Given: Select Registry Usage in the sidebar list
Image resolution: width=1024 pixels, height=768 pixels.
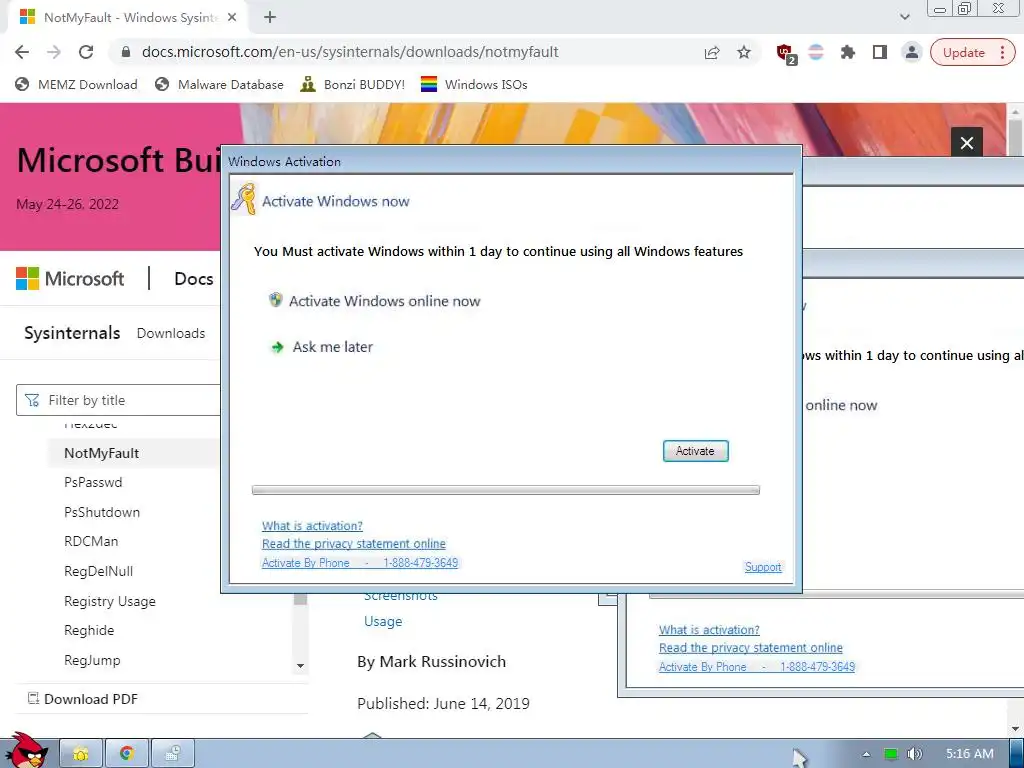Looking at the screenshot, I should [x=110, y=601].
